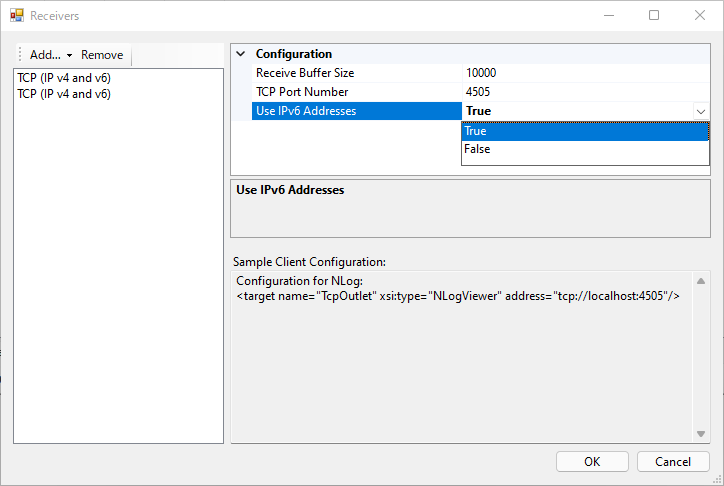Image resolution: width=724 pixels, height=486 pixels.
Task: Choose False in the dropdown list
Action: click(x=585, y=149)
